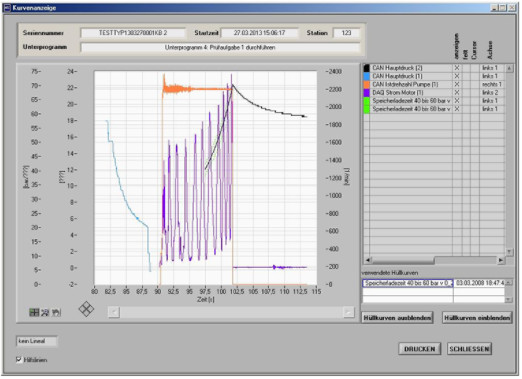
Task: Click curve list scroll-down arrow
Action: 509,252
